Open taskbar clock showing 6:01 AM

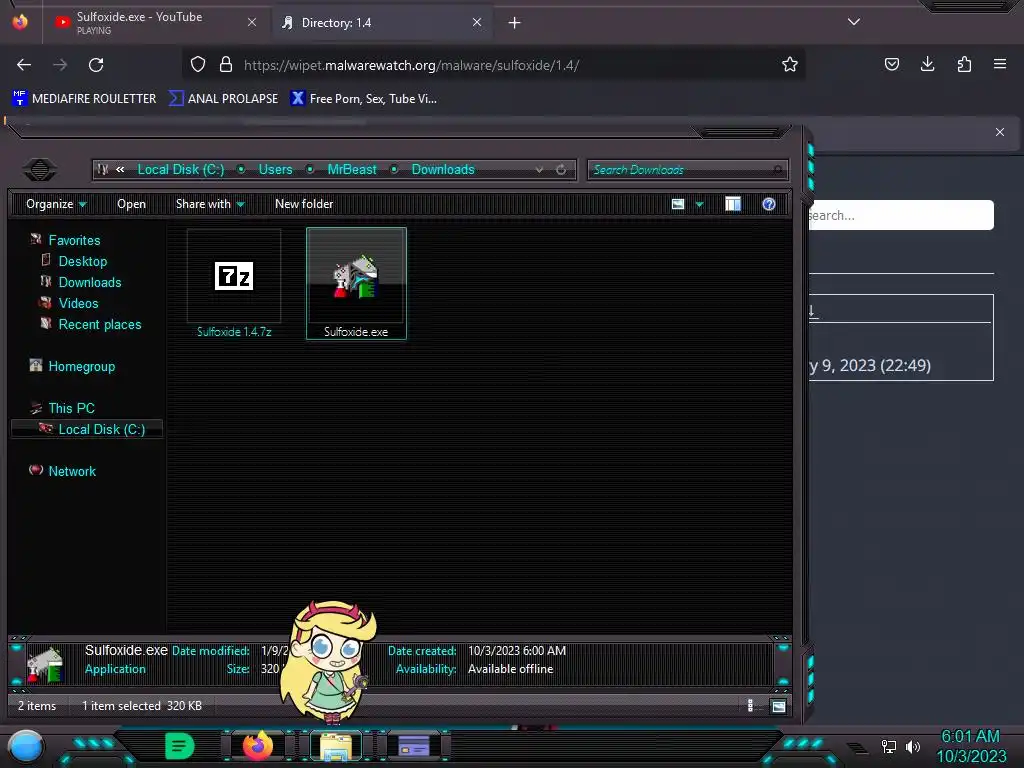pos(972,746)
